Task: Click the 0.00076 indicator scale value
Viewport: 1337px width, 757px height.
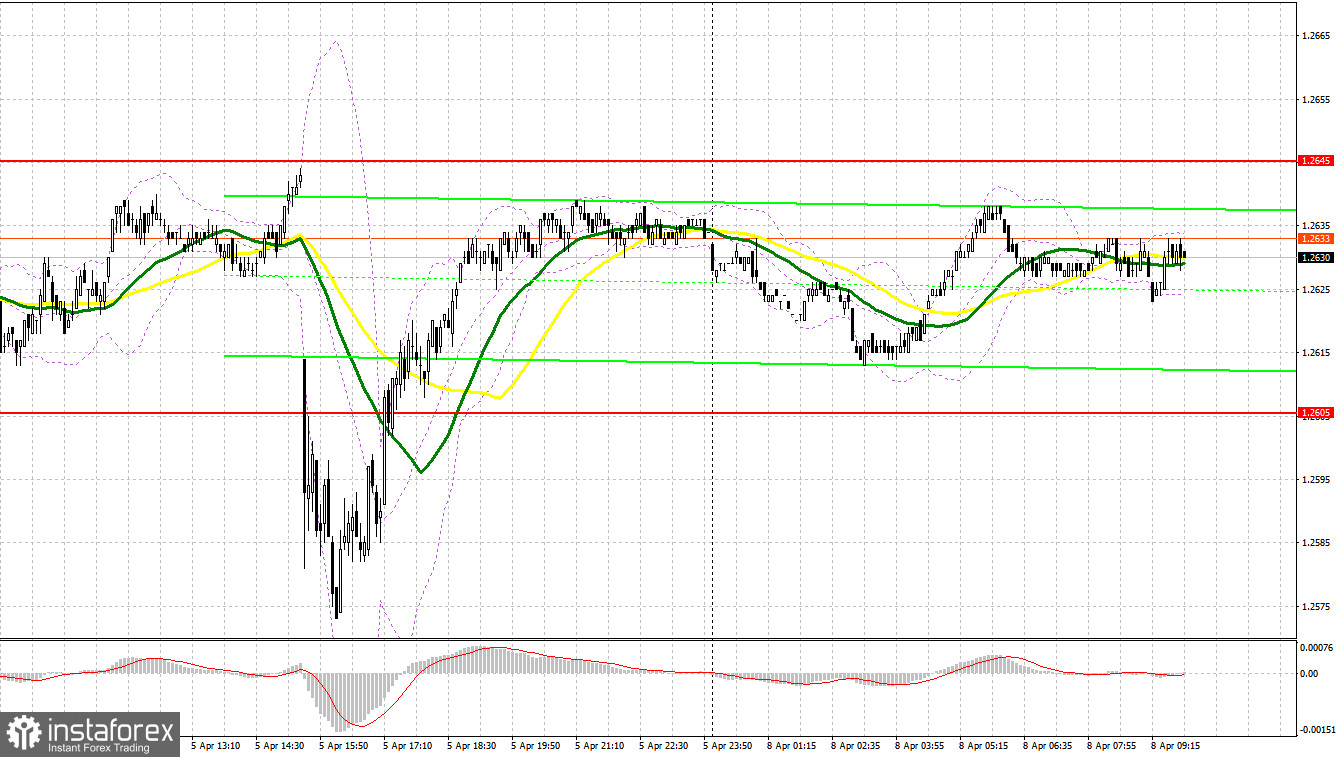Action: point(1316,647)
